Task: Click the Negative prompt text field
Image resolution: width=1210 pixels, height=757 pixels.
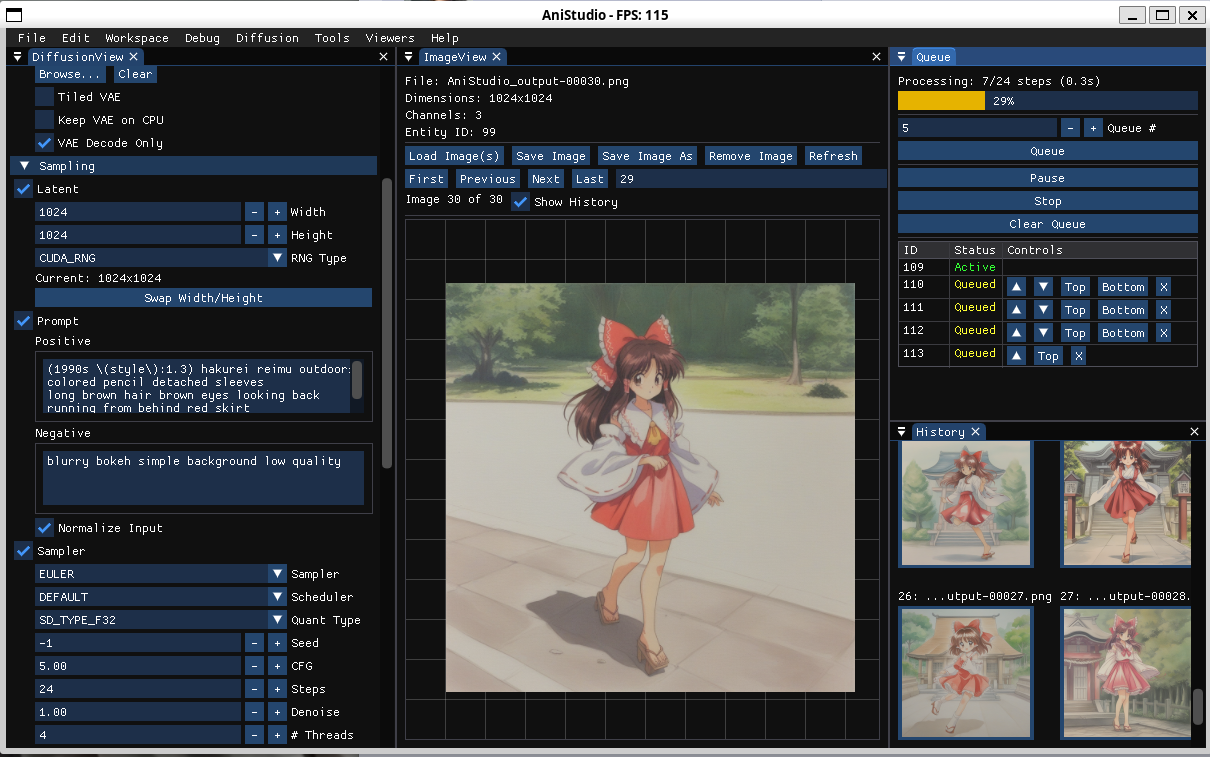Action: (x=203, y=478)
